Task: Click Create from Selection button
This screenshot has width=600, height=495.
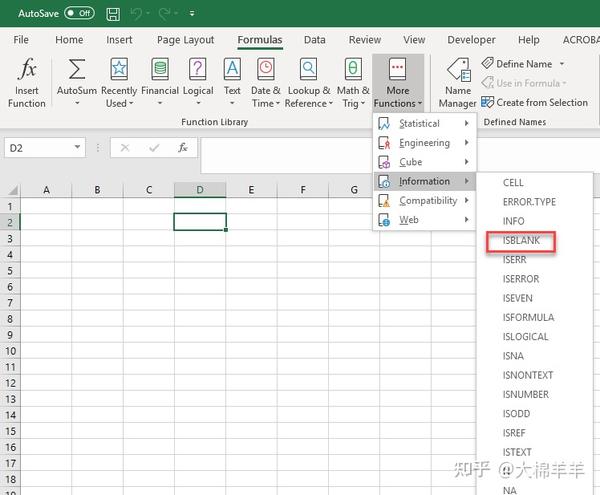Action: [x=535, y=103]
